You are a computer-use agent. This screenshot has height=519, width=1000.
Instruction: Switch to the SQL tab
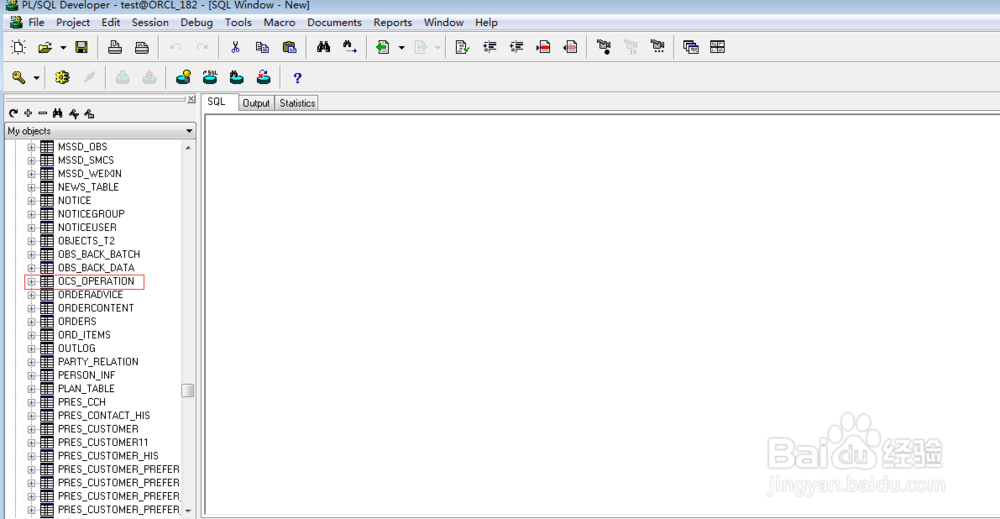pos(217,102)
